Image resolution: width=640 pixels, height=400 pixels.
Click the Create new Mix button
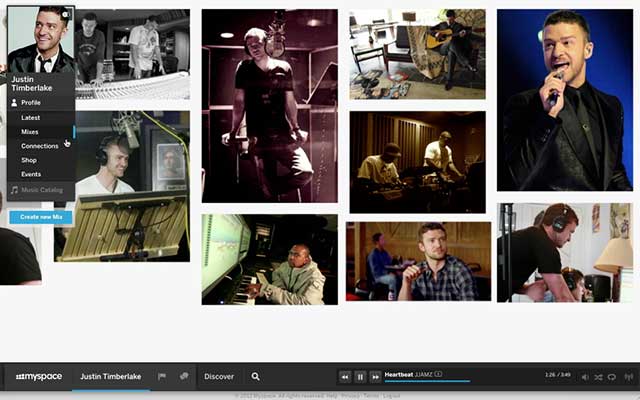click(x=41, y=217)
